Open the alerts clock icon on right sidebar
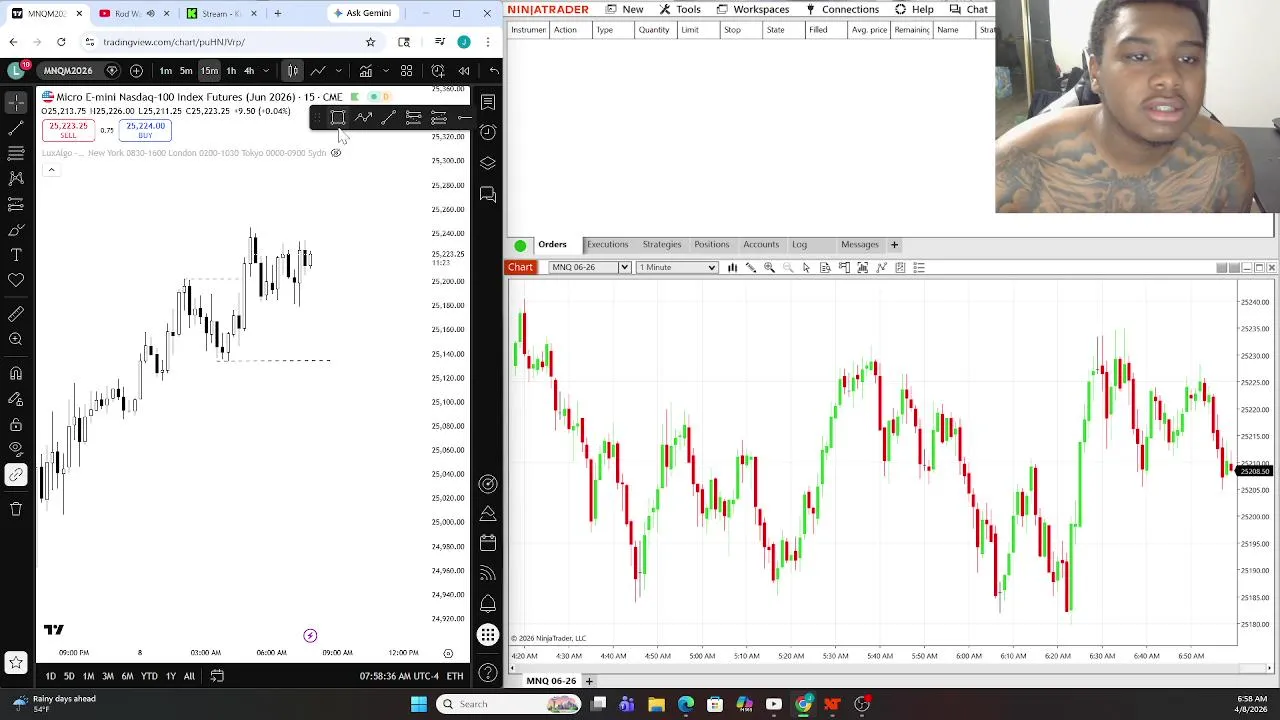Screen dimensions: 1280x720 click(x=488, y=132)
